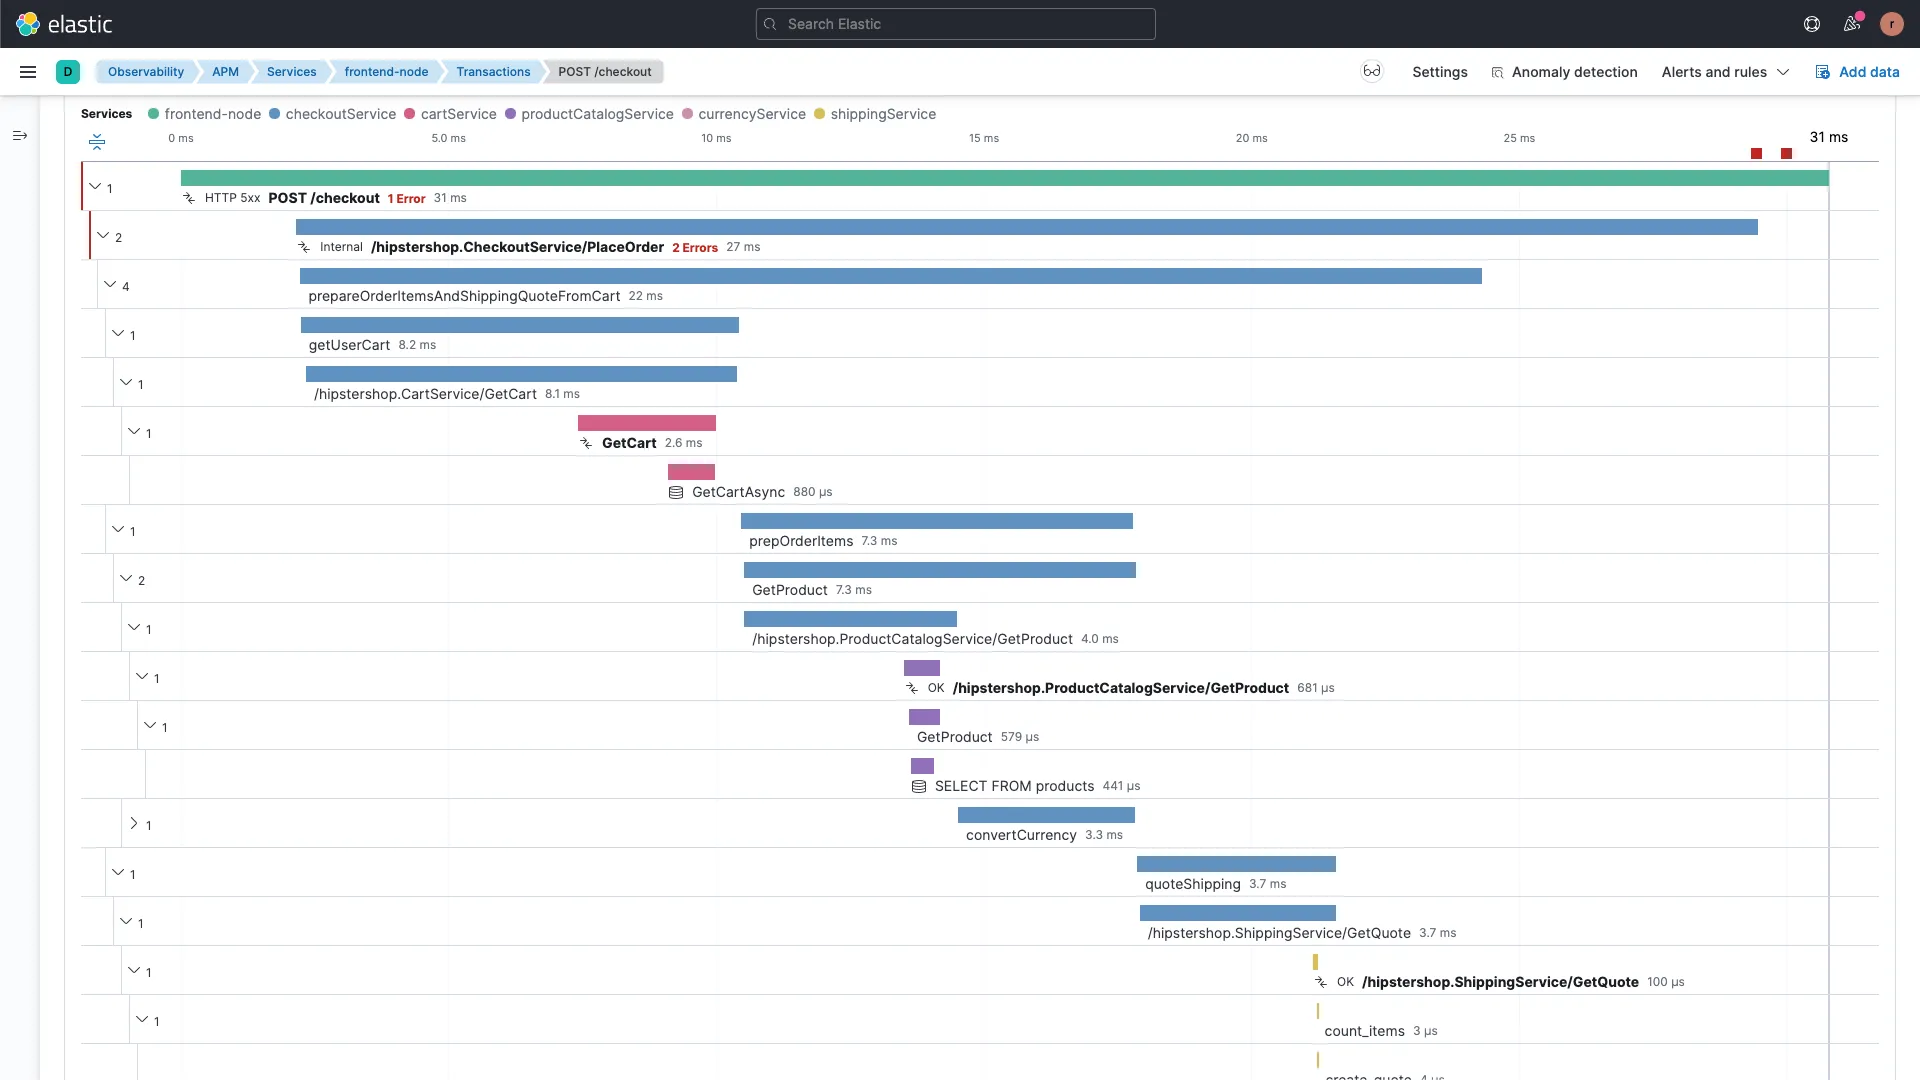Click the sync/refresh icon near settings

1371,71
